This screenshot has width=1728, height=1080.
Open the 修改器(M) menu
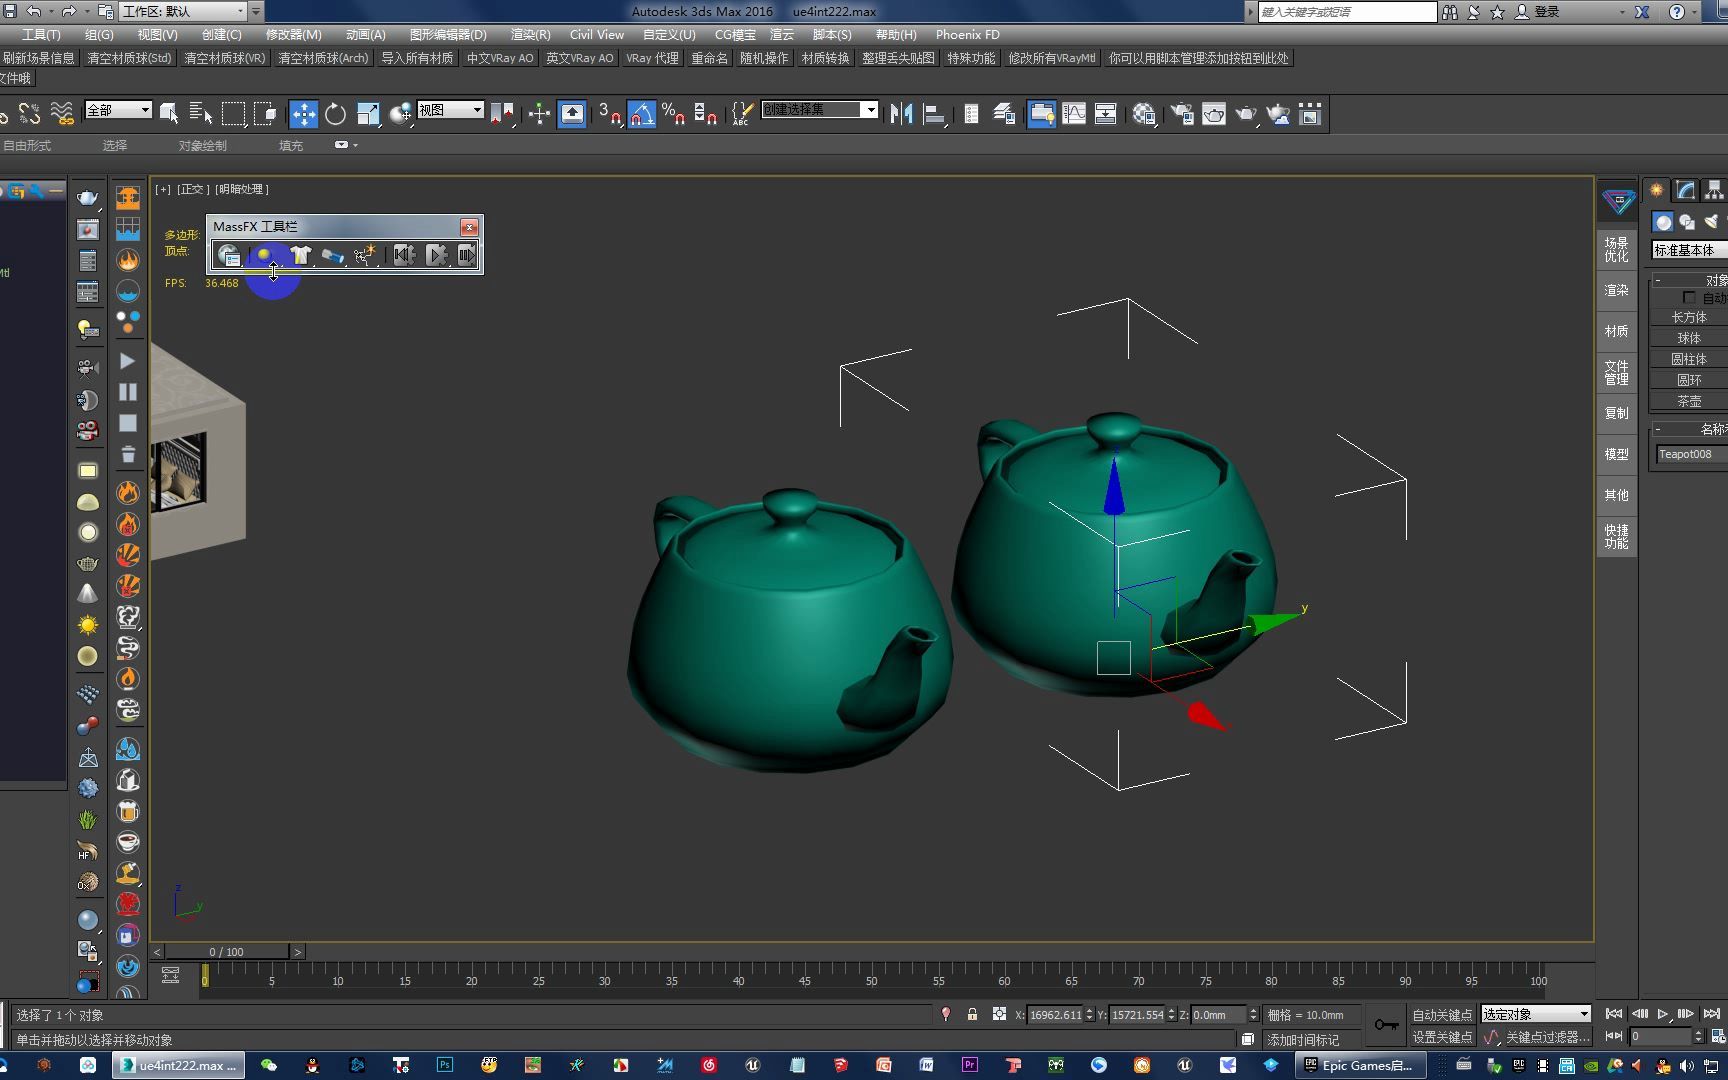point(293,34)
